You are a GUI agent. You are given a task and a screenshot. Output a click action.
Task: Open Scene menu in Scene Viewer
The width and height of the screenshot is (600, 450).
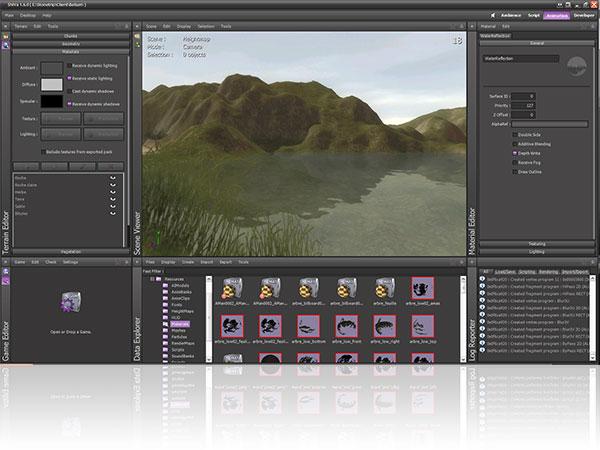coord(152,26)
